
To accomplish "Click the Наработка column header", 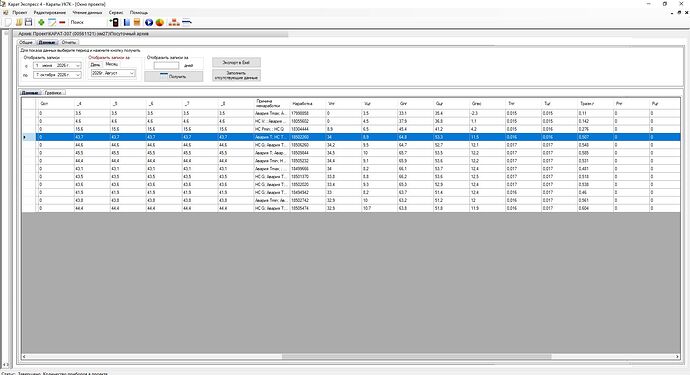I will coord(308,104).
